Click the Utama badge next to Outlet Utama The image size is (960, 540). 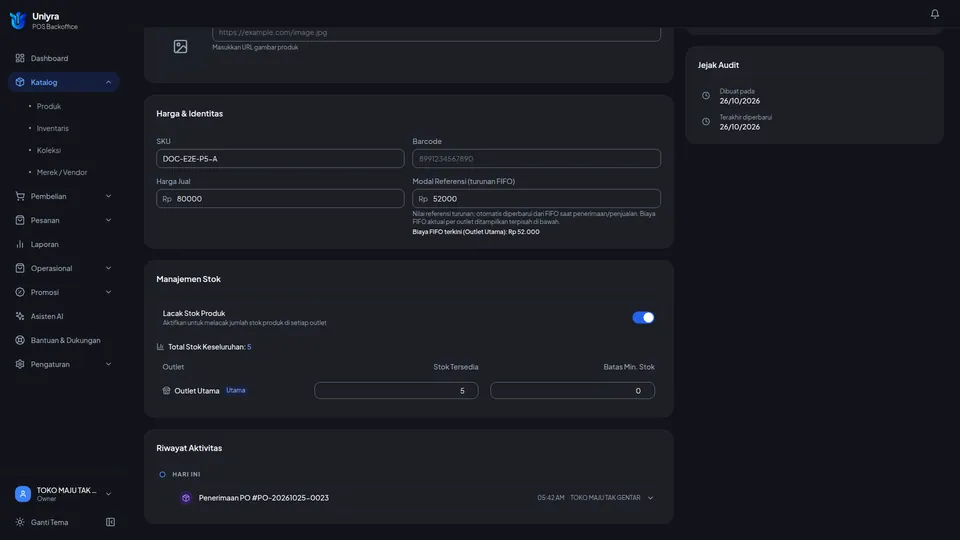(x=236, y=390)
